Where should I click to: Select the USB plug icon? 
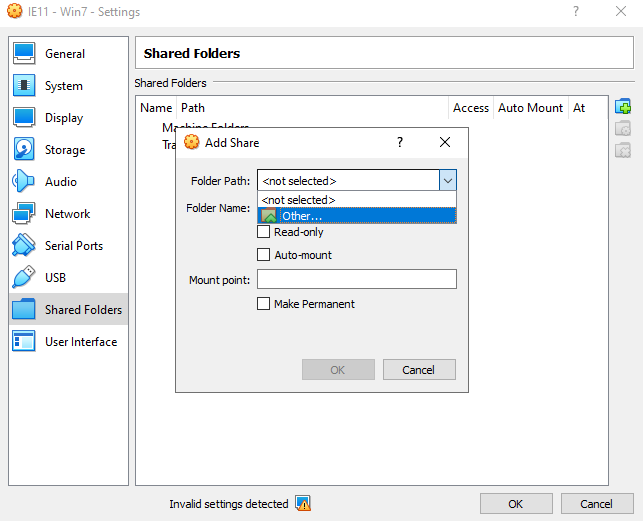pyautogui.click(x=24, y=277)
